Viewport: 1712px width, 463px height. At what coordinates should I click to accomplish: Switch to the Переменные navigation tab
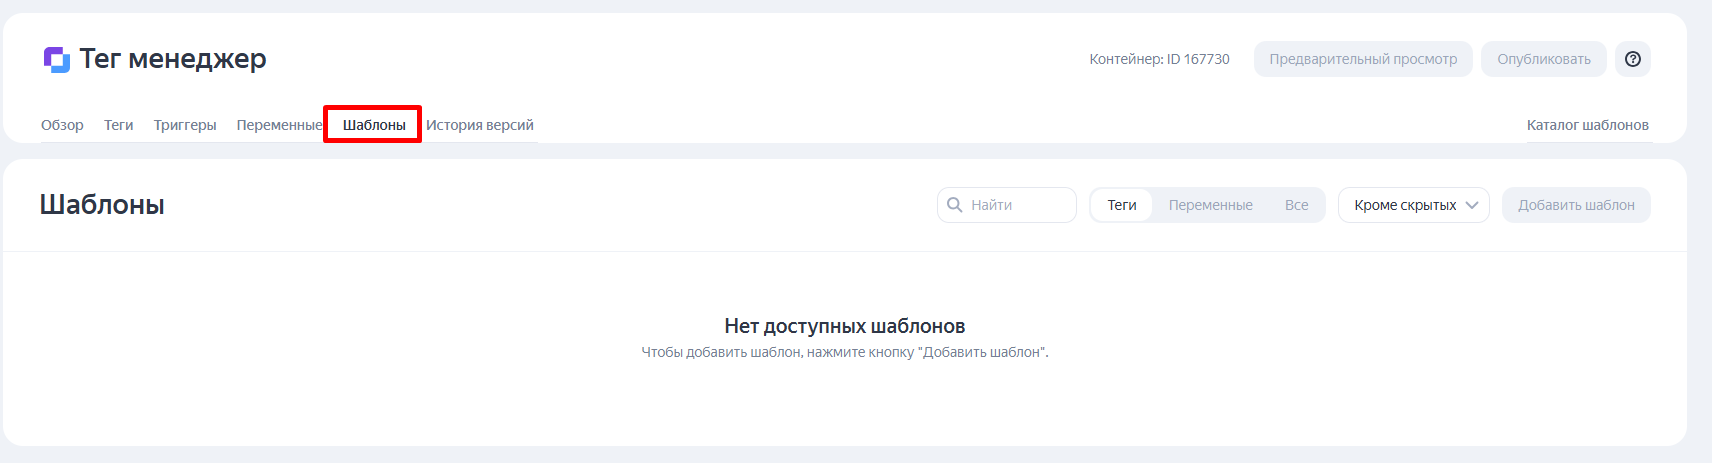pyautogui.click(x=279, y=125)
